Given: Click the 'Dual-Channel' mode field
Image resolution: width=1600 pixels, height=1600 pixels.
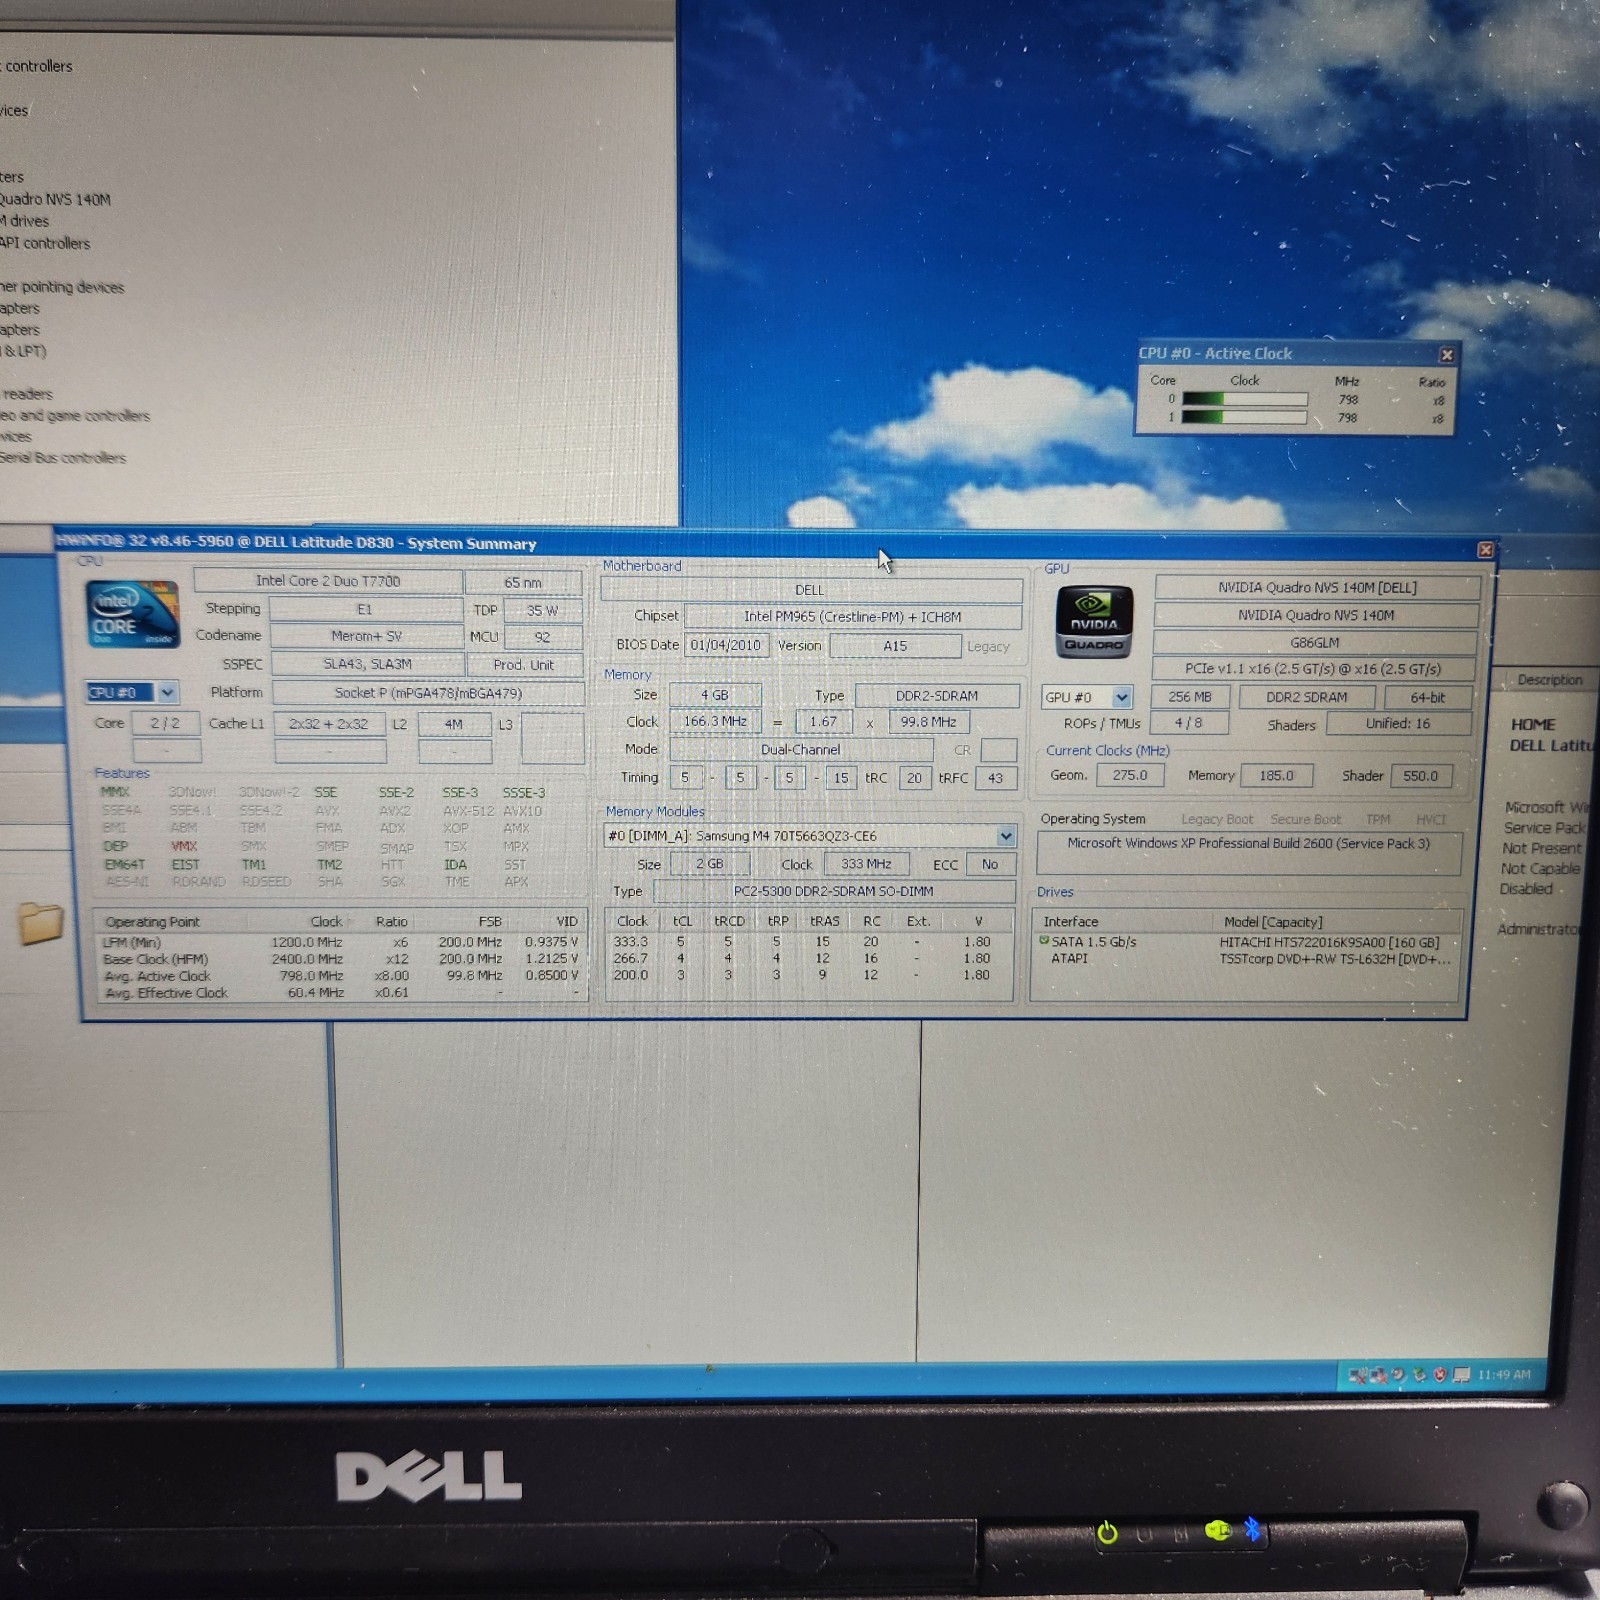Looking at the screenshot, I should pos(801,749).
